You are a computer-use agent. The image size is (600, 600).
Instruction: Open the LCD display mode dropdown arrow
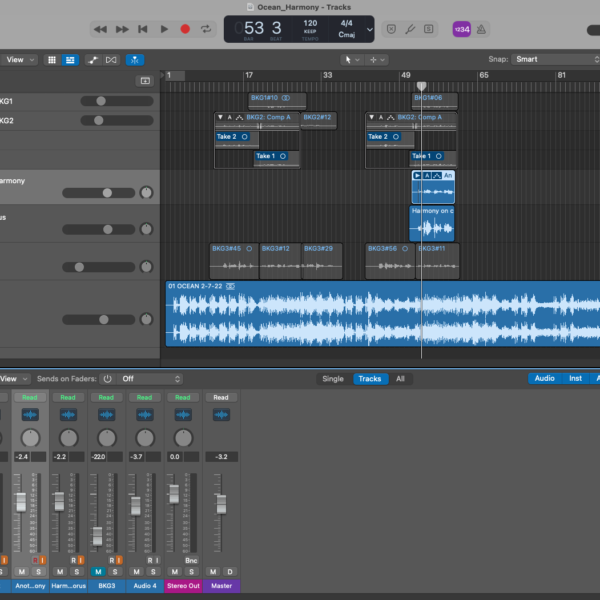coord(369,29)
